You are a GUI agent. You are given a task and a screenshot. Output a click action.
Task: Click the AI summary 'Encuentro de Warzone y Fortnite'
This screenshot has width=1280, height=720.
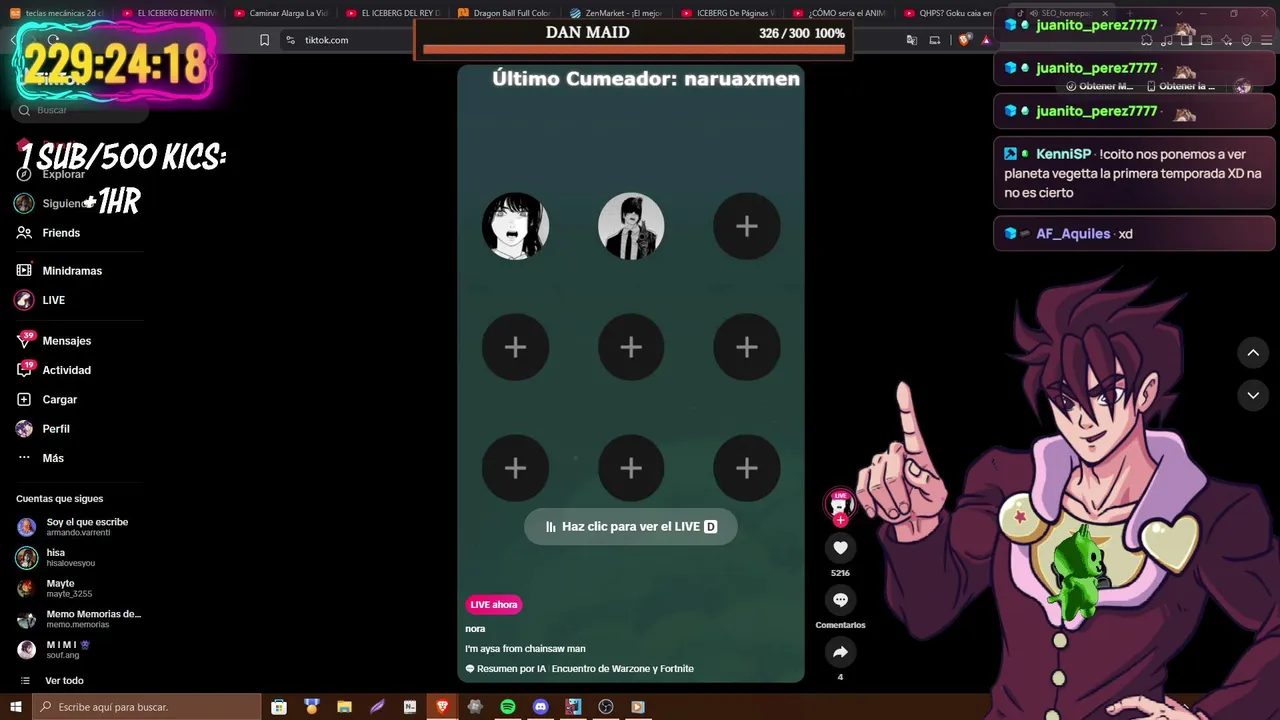[622, 669]
